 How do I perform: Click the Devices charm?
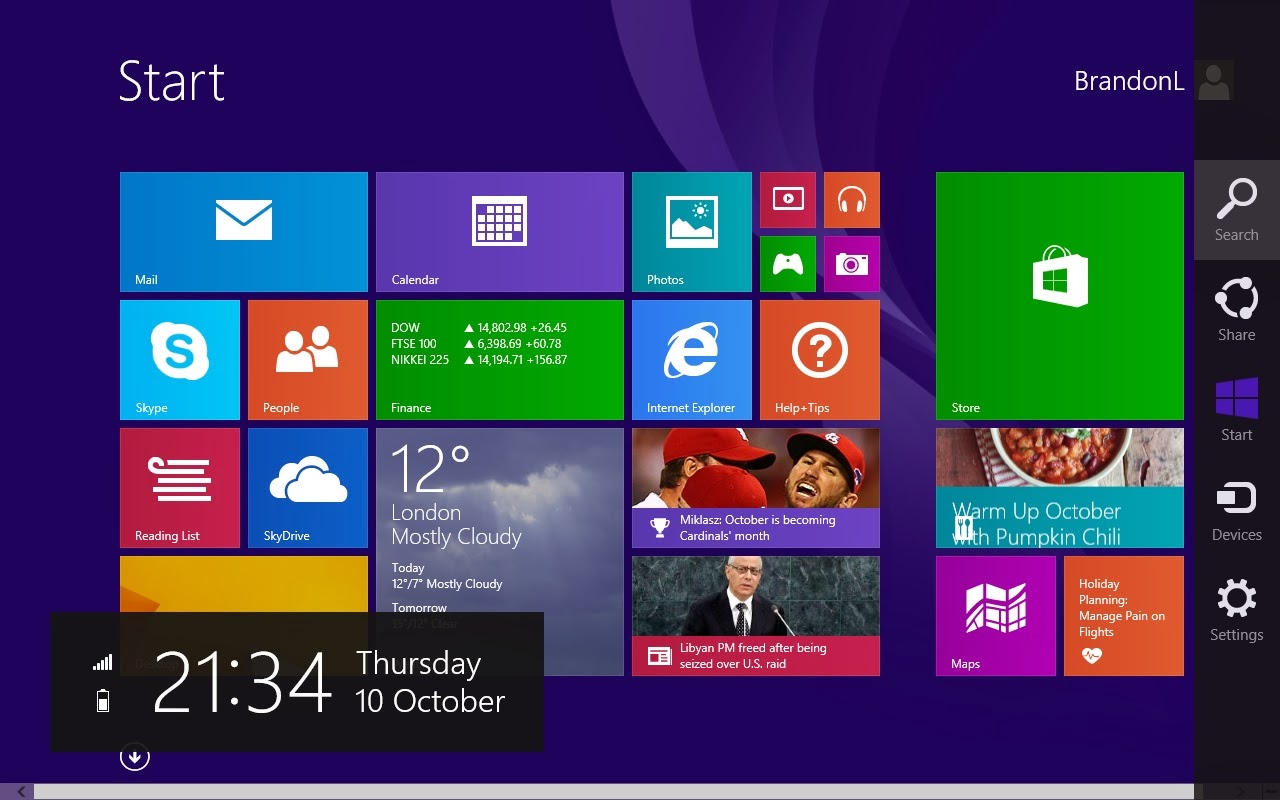pos(1237,510)
